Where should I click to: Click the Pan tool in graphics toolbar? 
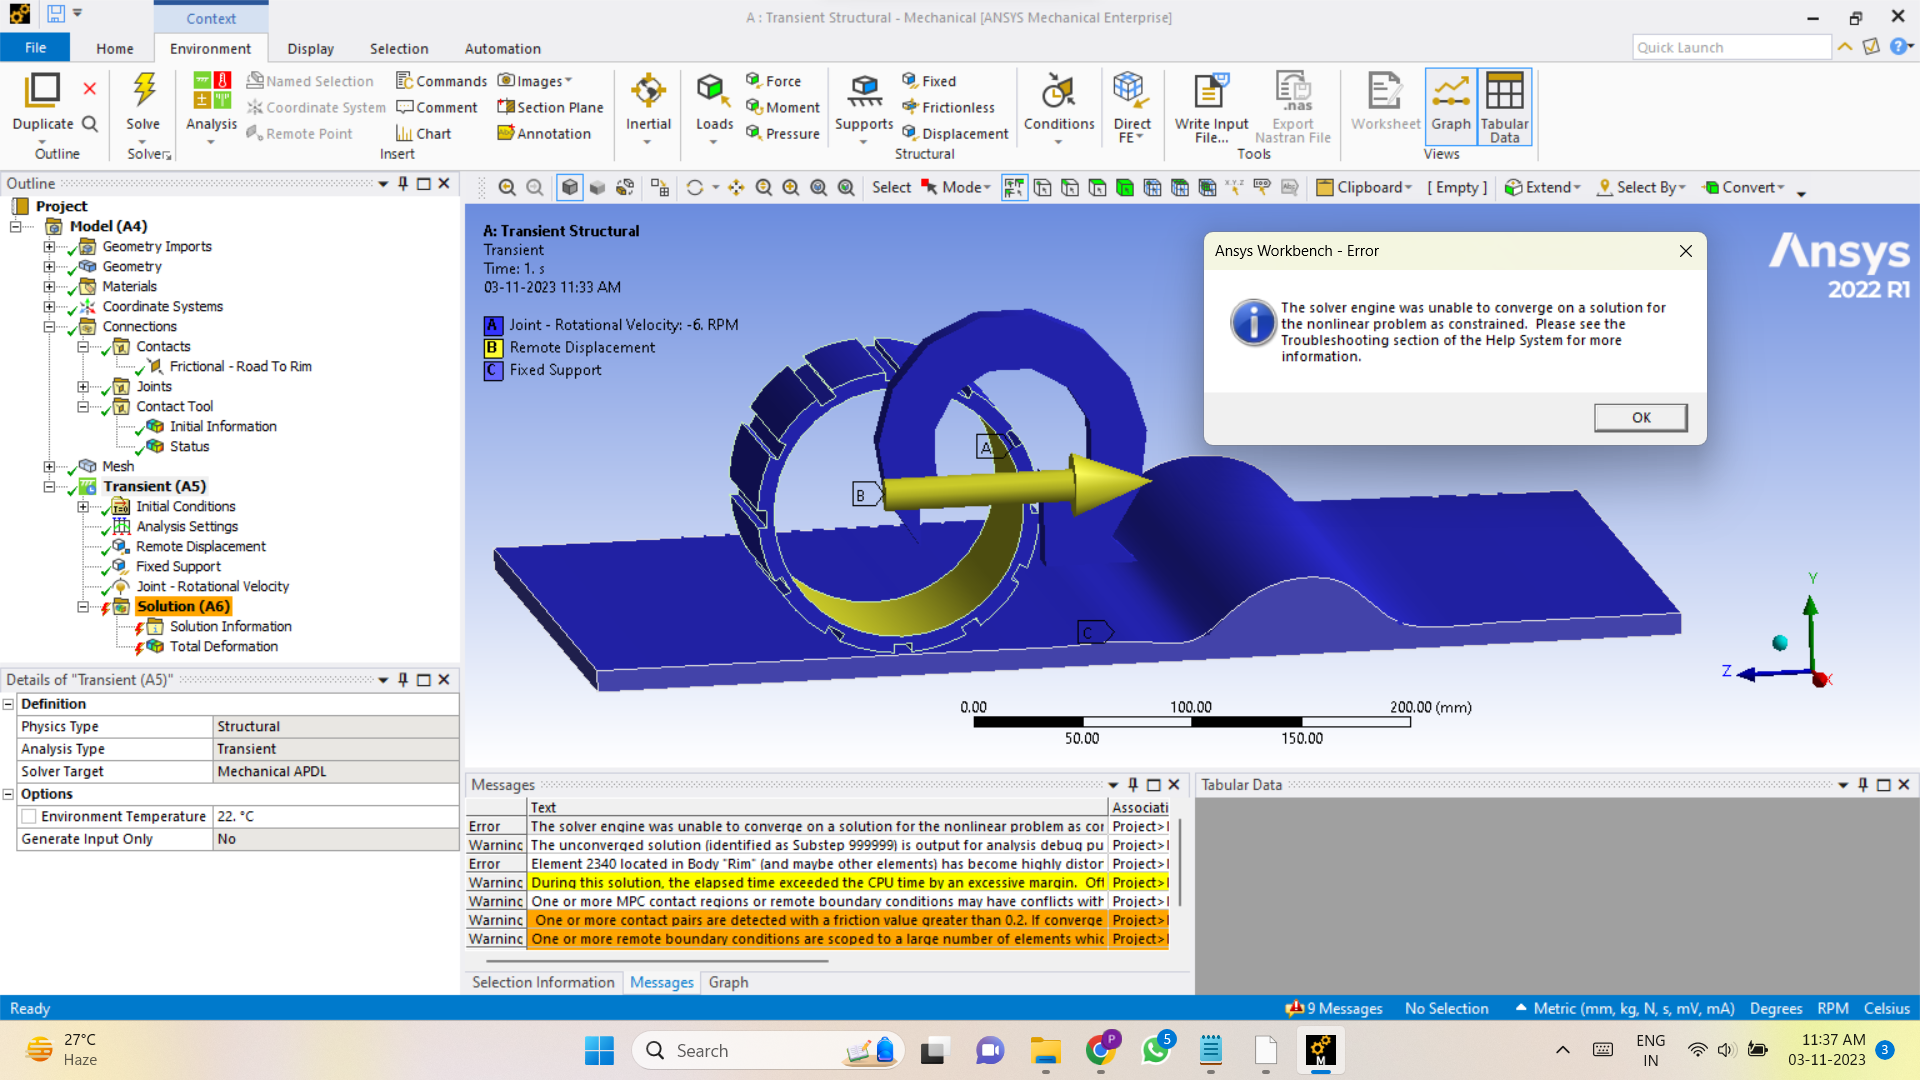(x=736, y=187)
